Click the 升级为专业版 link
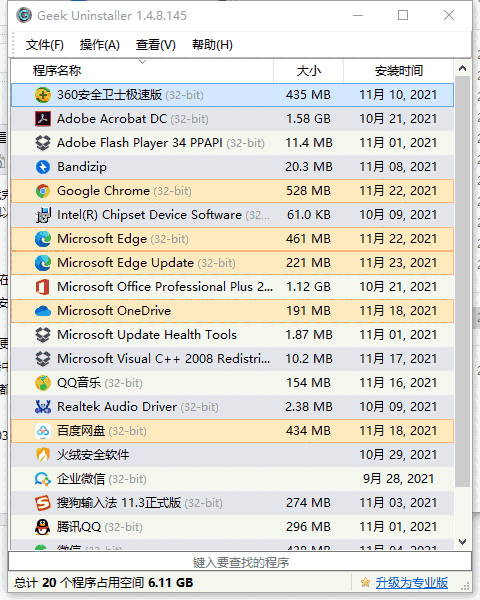 tap(411, 583)
